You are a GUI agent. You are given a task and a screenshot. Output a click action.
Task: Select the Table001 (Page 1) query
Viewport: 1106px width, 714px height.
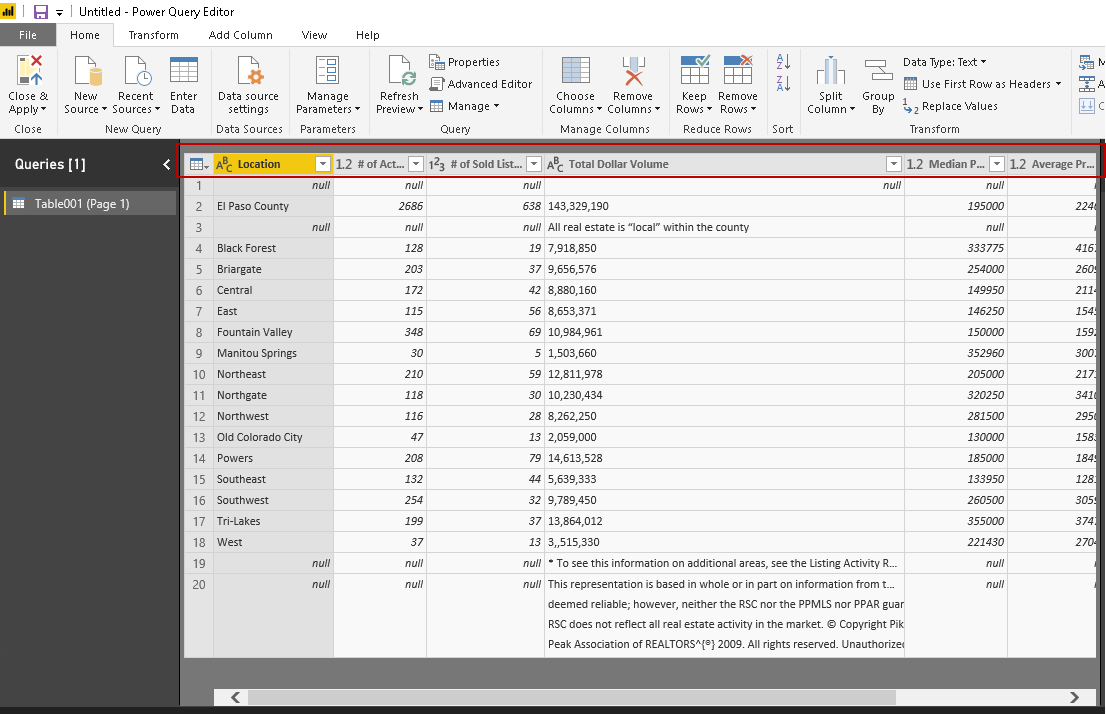click(x=82, y=204)
